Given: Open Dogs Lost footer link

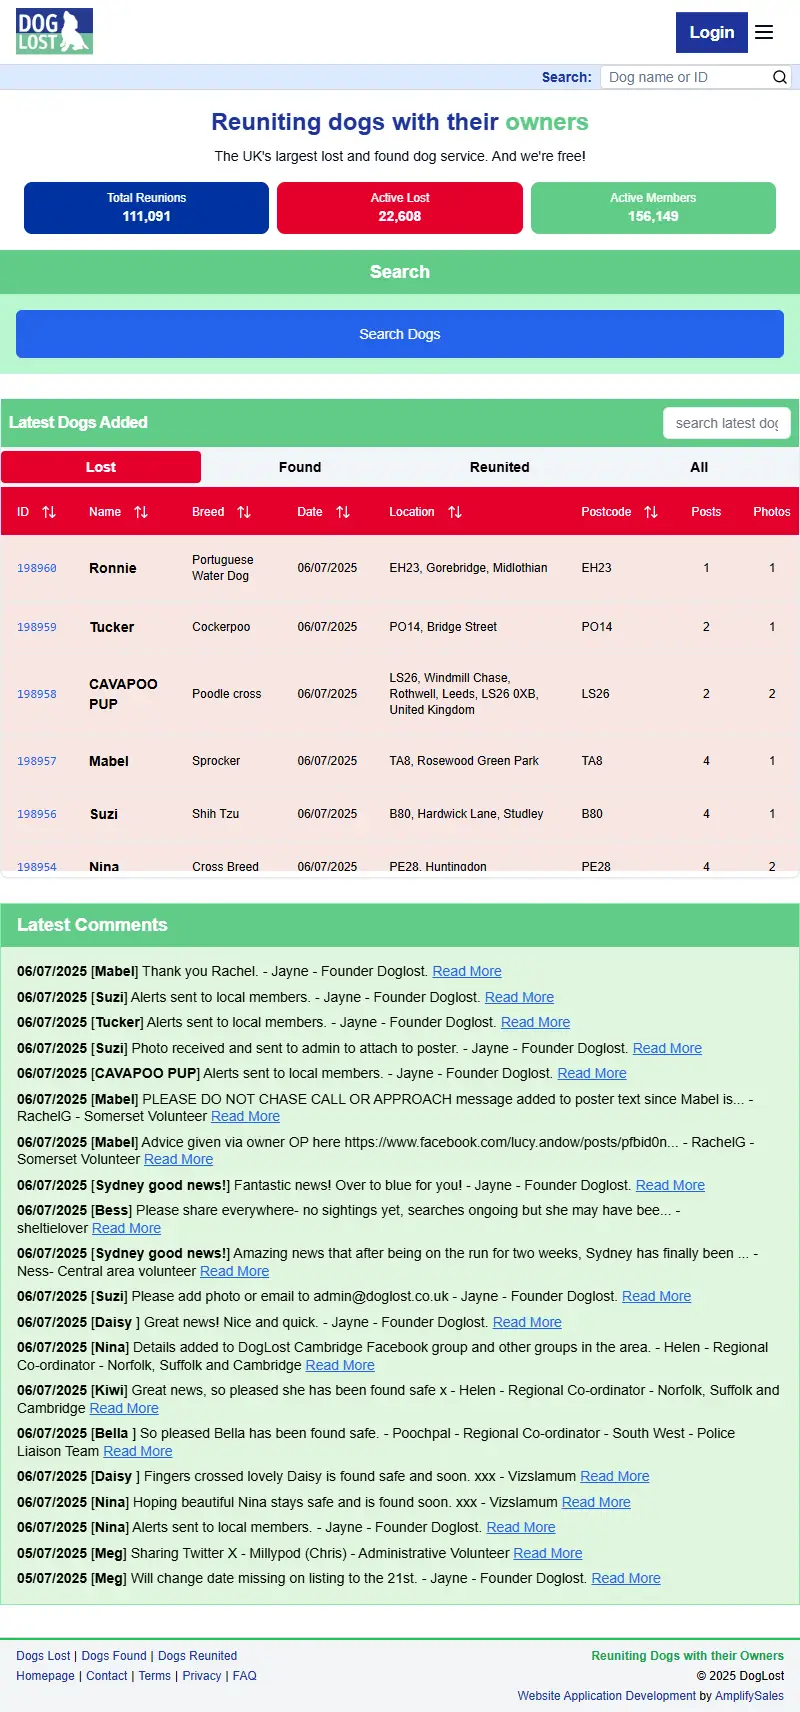Looking at the screenshot, I should coord(43,1656).
